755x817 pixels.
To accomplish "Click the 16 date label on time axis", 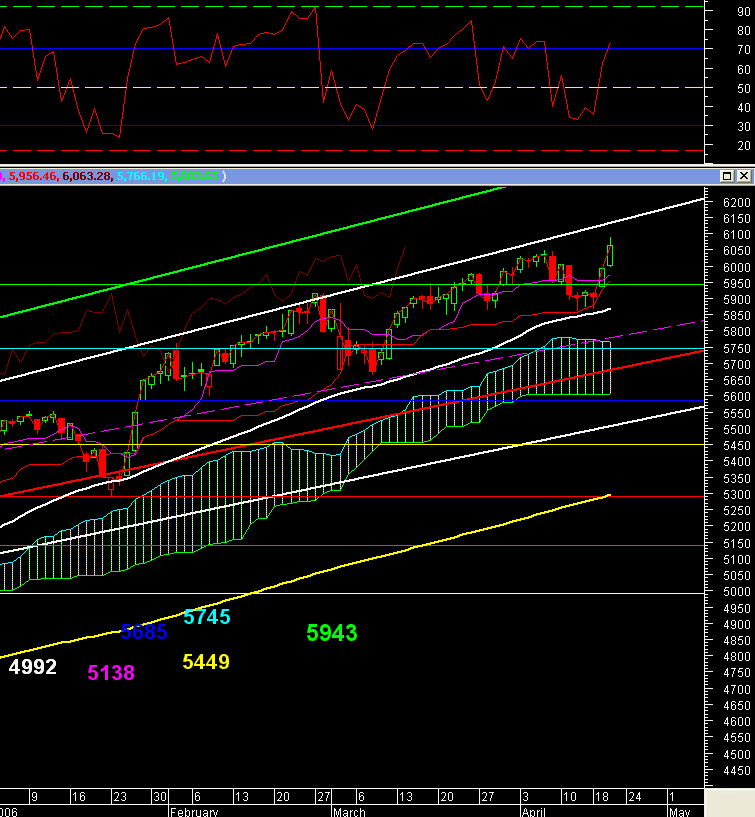I will pos(78,797).
